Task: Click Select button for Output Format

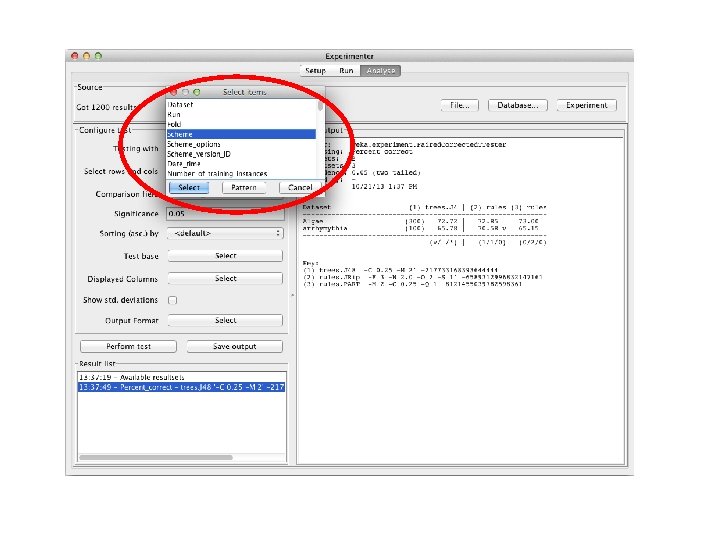Action: [225, 320]
